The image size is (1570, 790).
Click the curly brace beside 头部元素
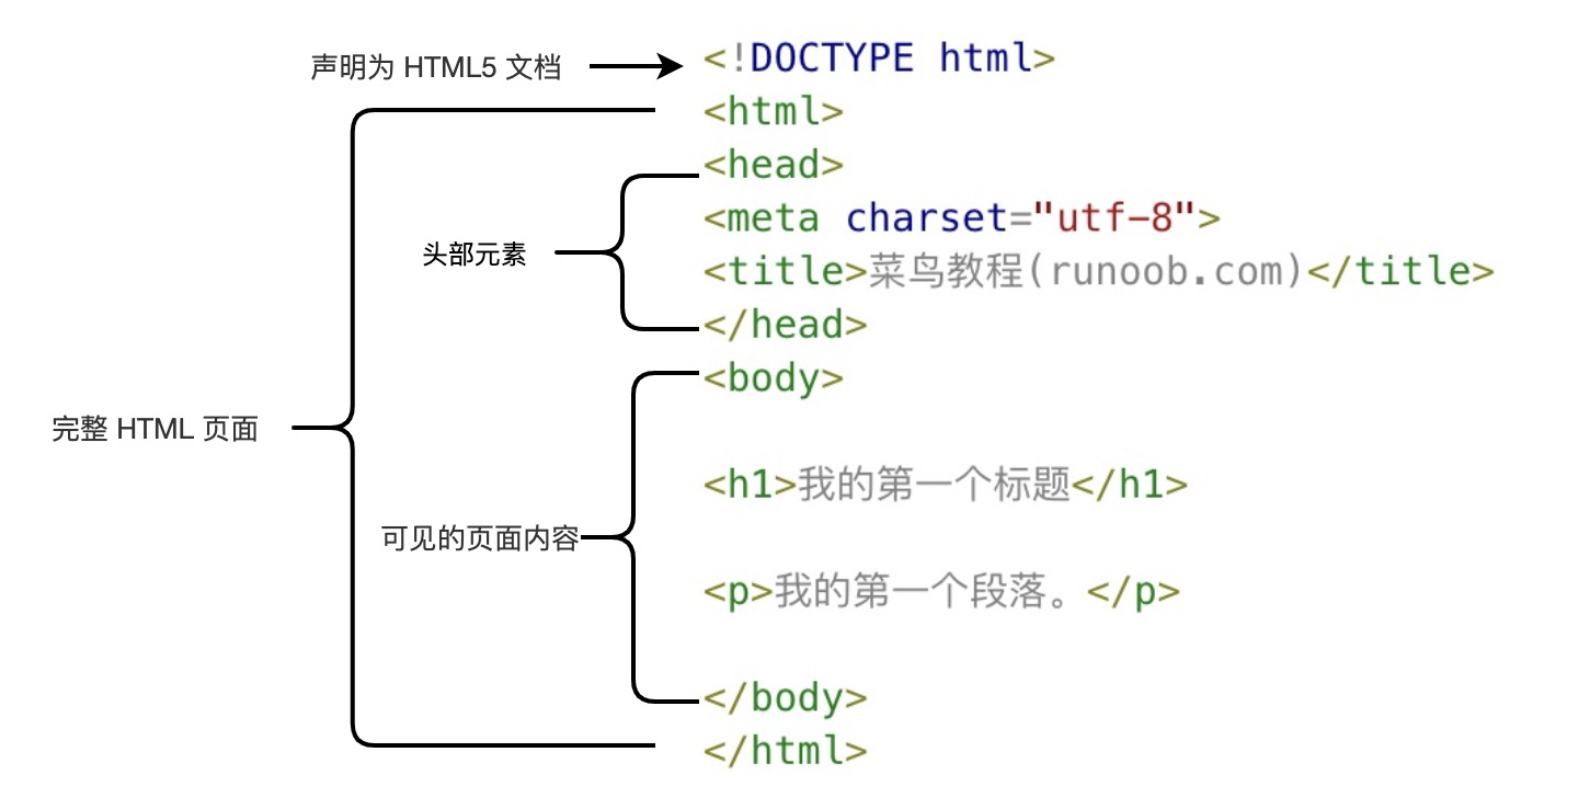click(622, 252)
